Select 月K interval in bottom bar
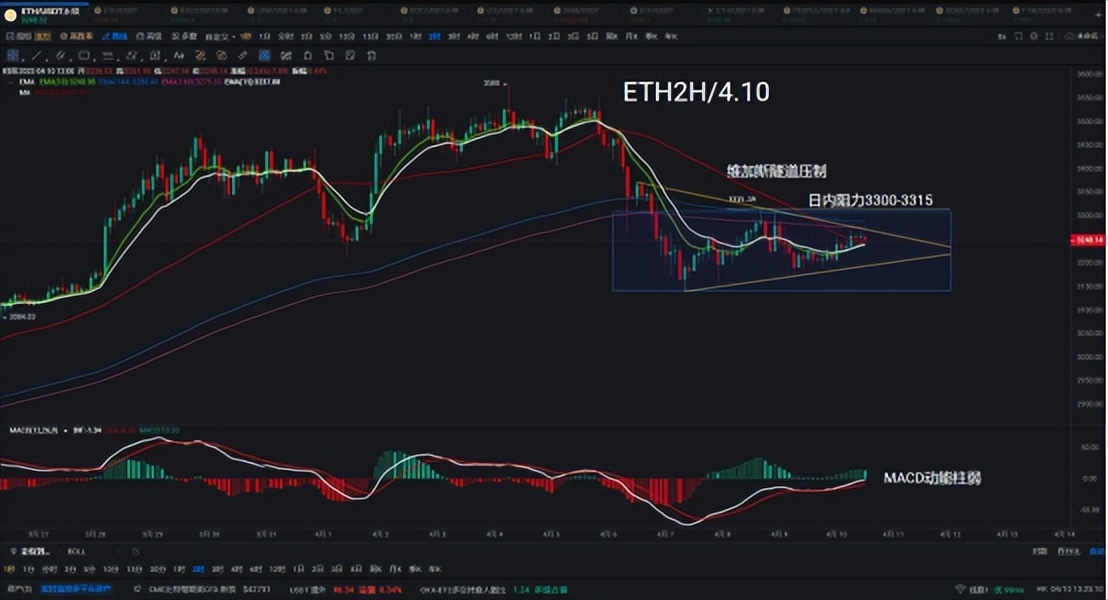 click(395, 569)
